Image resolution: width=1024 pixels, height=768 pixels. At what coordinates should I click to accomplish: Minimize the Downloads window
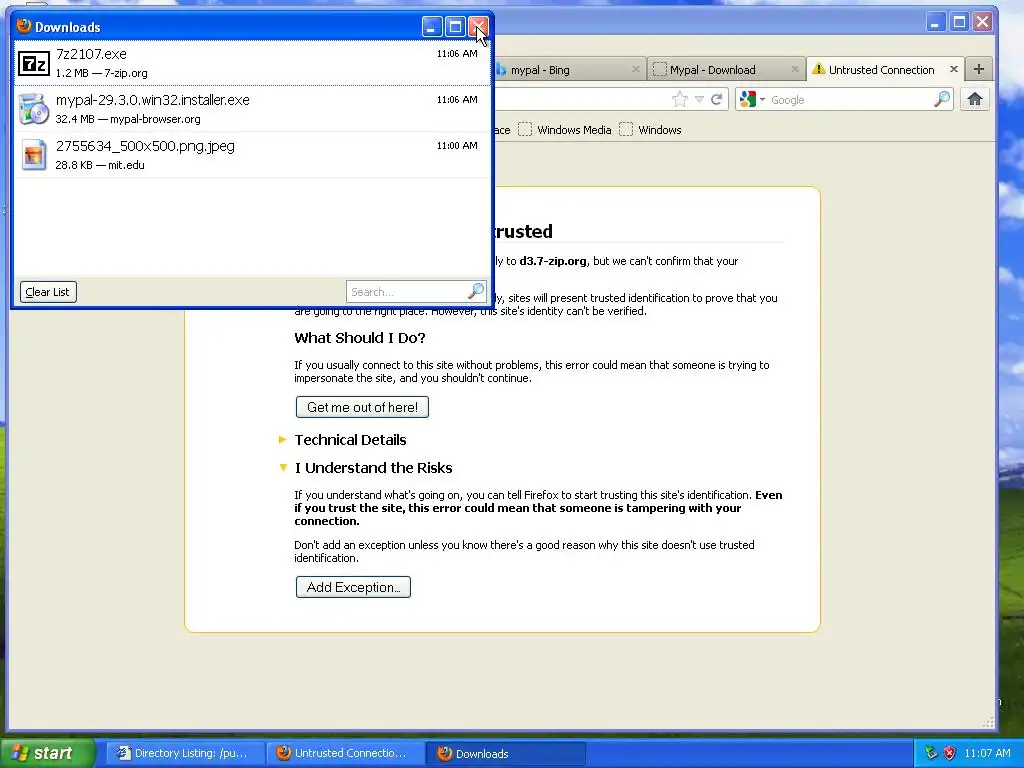tap(432, 27)
